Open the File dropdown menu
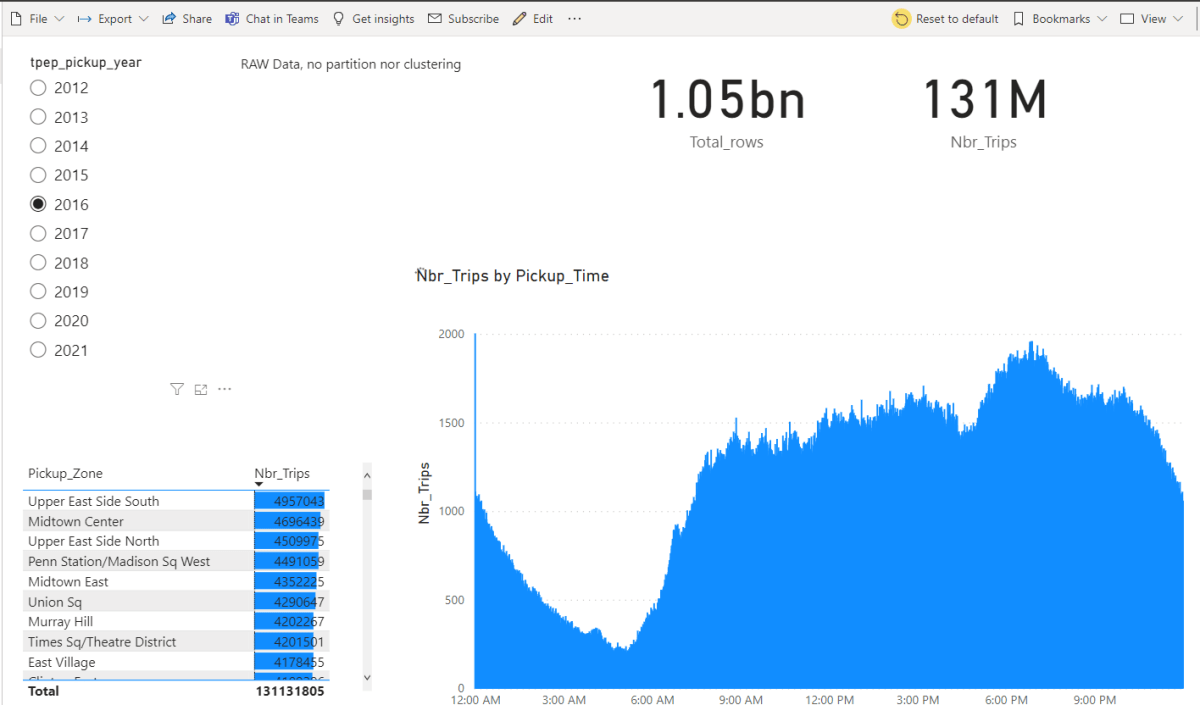Screen dimensions: 1200x705 37,19
